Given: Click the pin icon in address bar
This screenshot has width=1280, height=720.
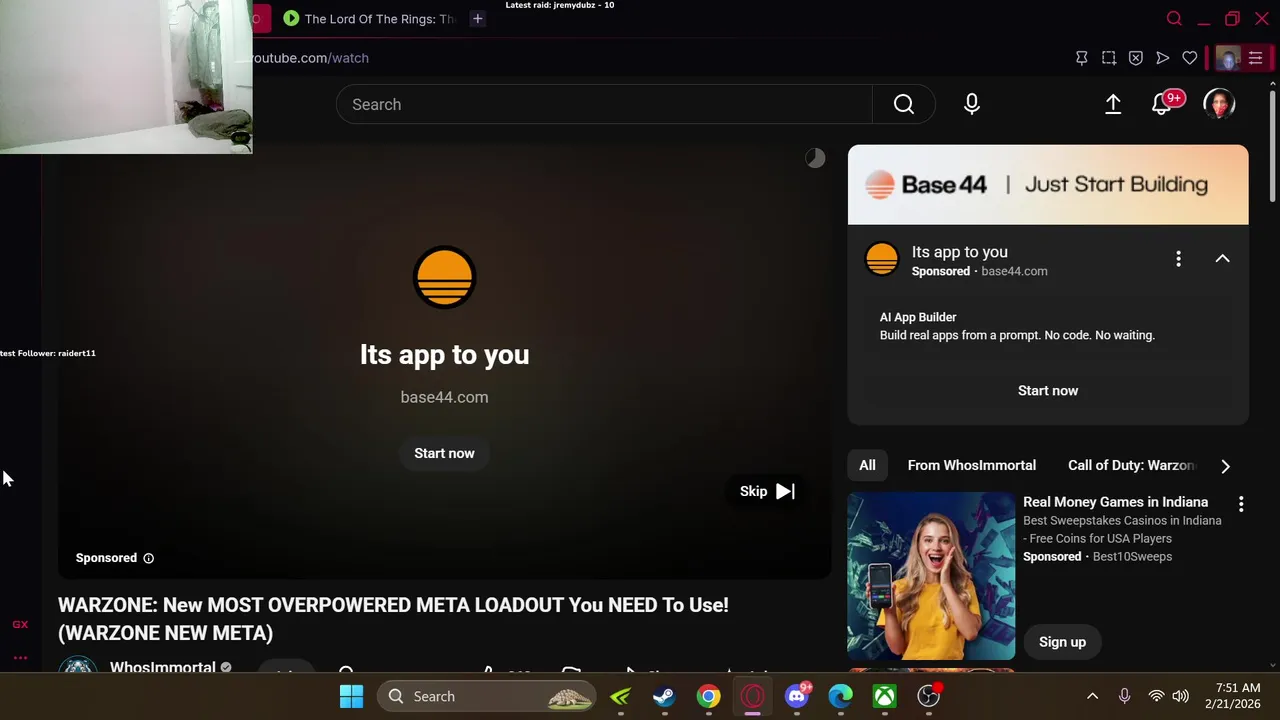Looking at the screenshot, I should pos(1081,58).
